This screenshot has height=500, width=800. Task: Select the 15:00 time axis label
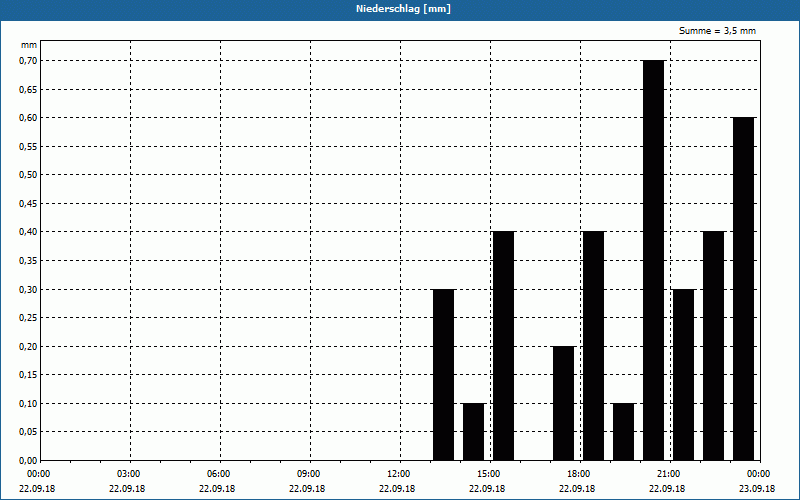coord(489,474)
